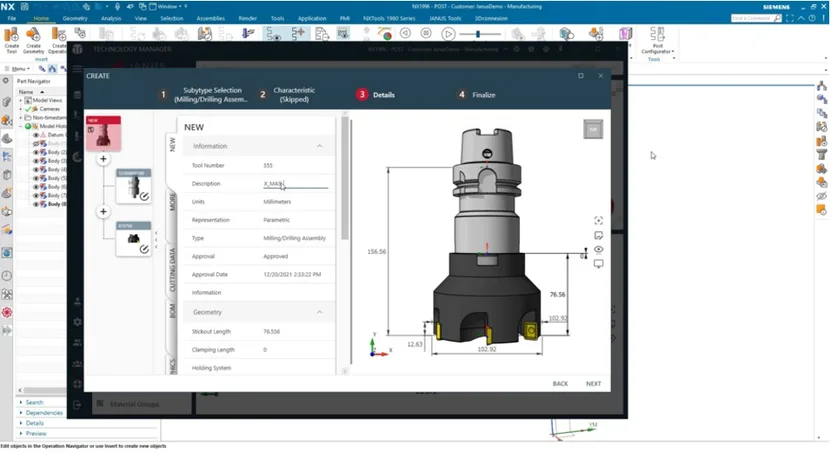Open the NXTools 1980 Series tab
This screenshot has width=840, height=452.
tap(389, 18)
